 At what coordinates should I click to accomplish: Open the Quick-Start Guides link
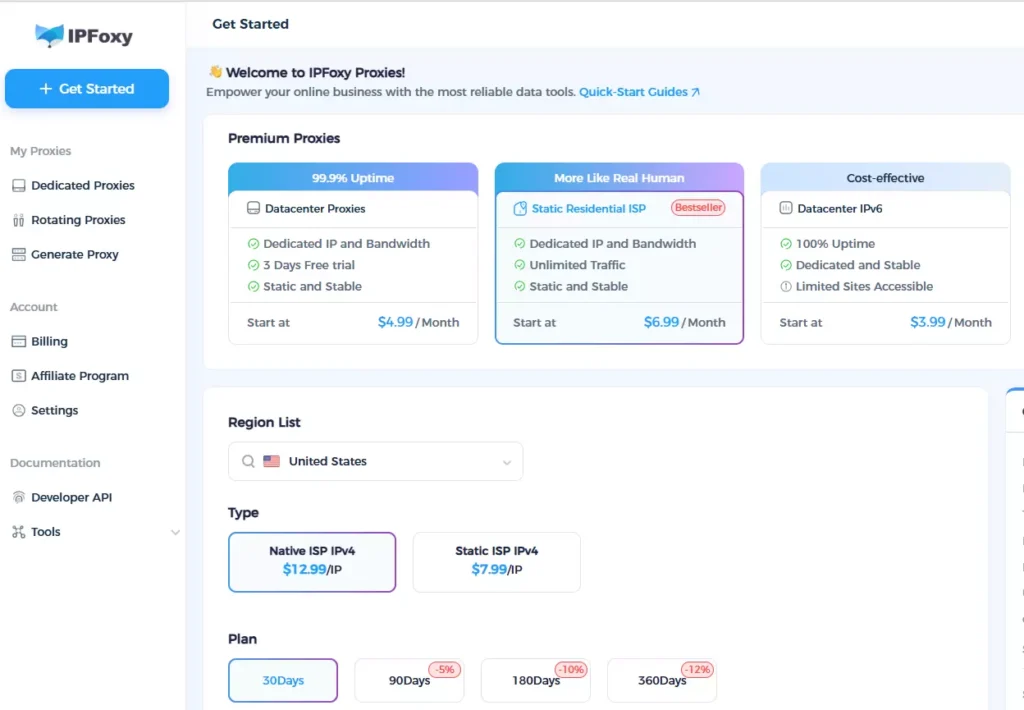(639, 92)
